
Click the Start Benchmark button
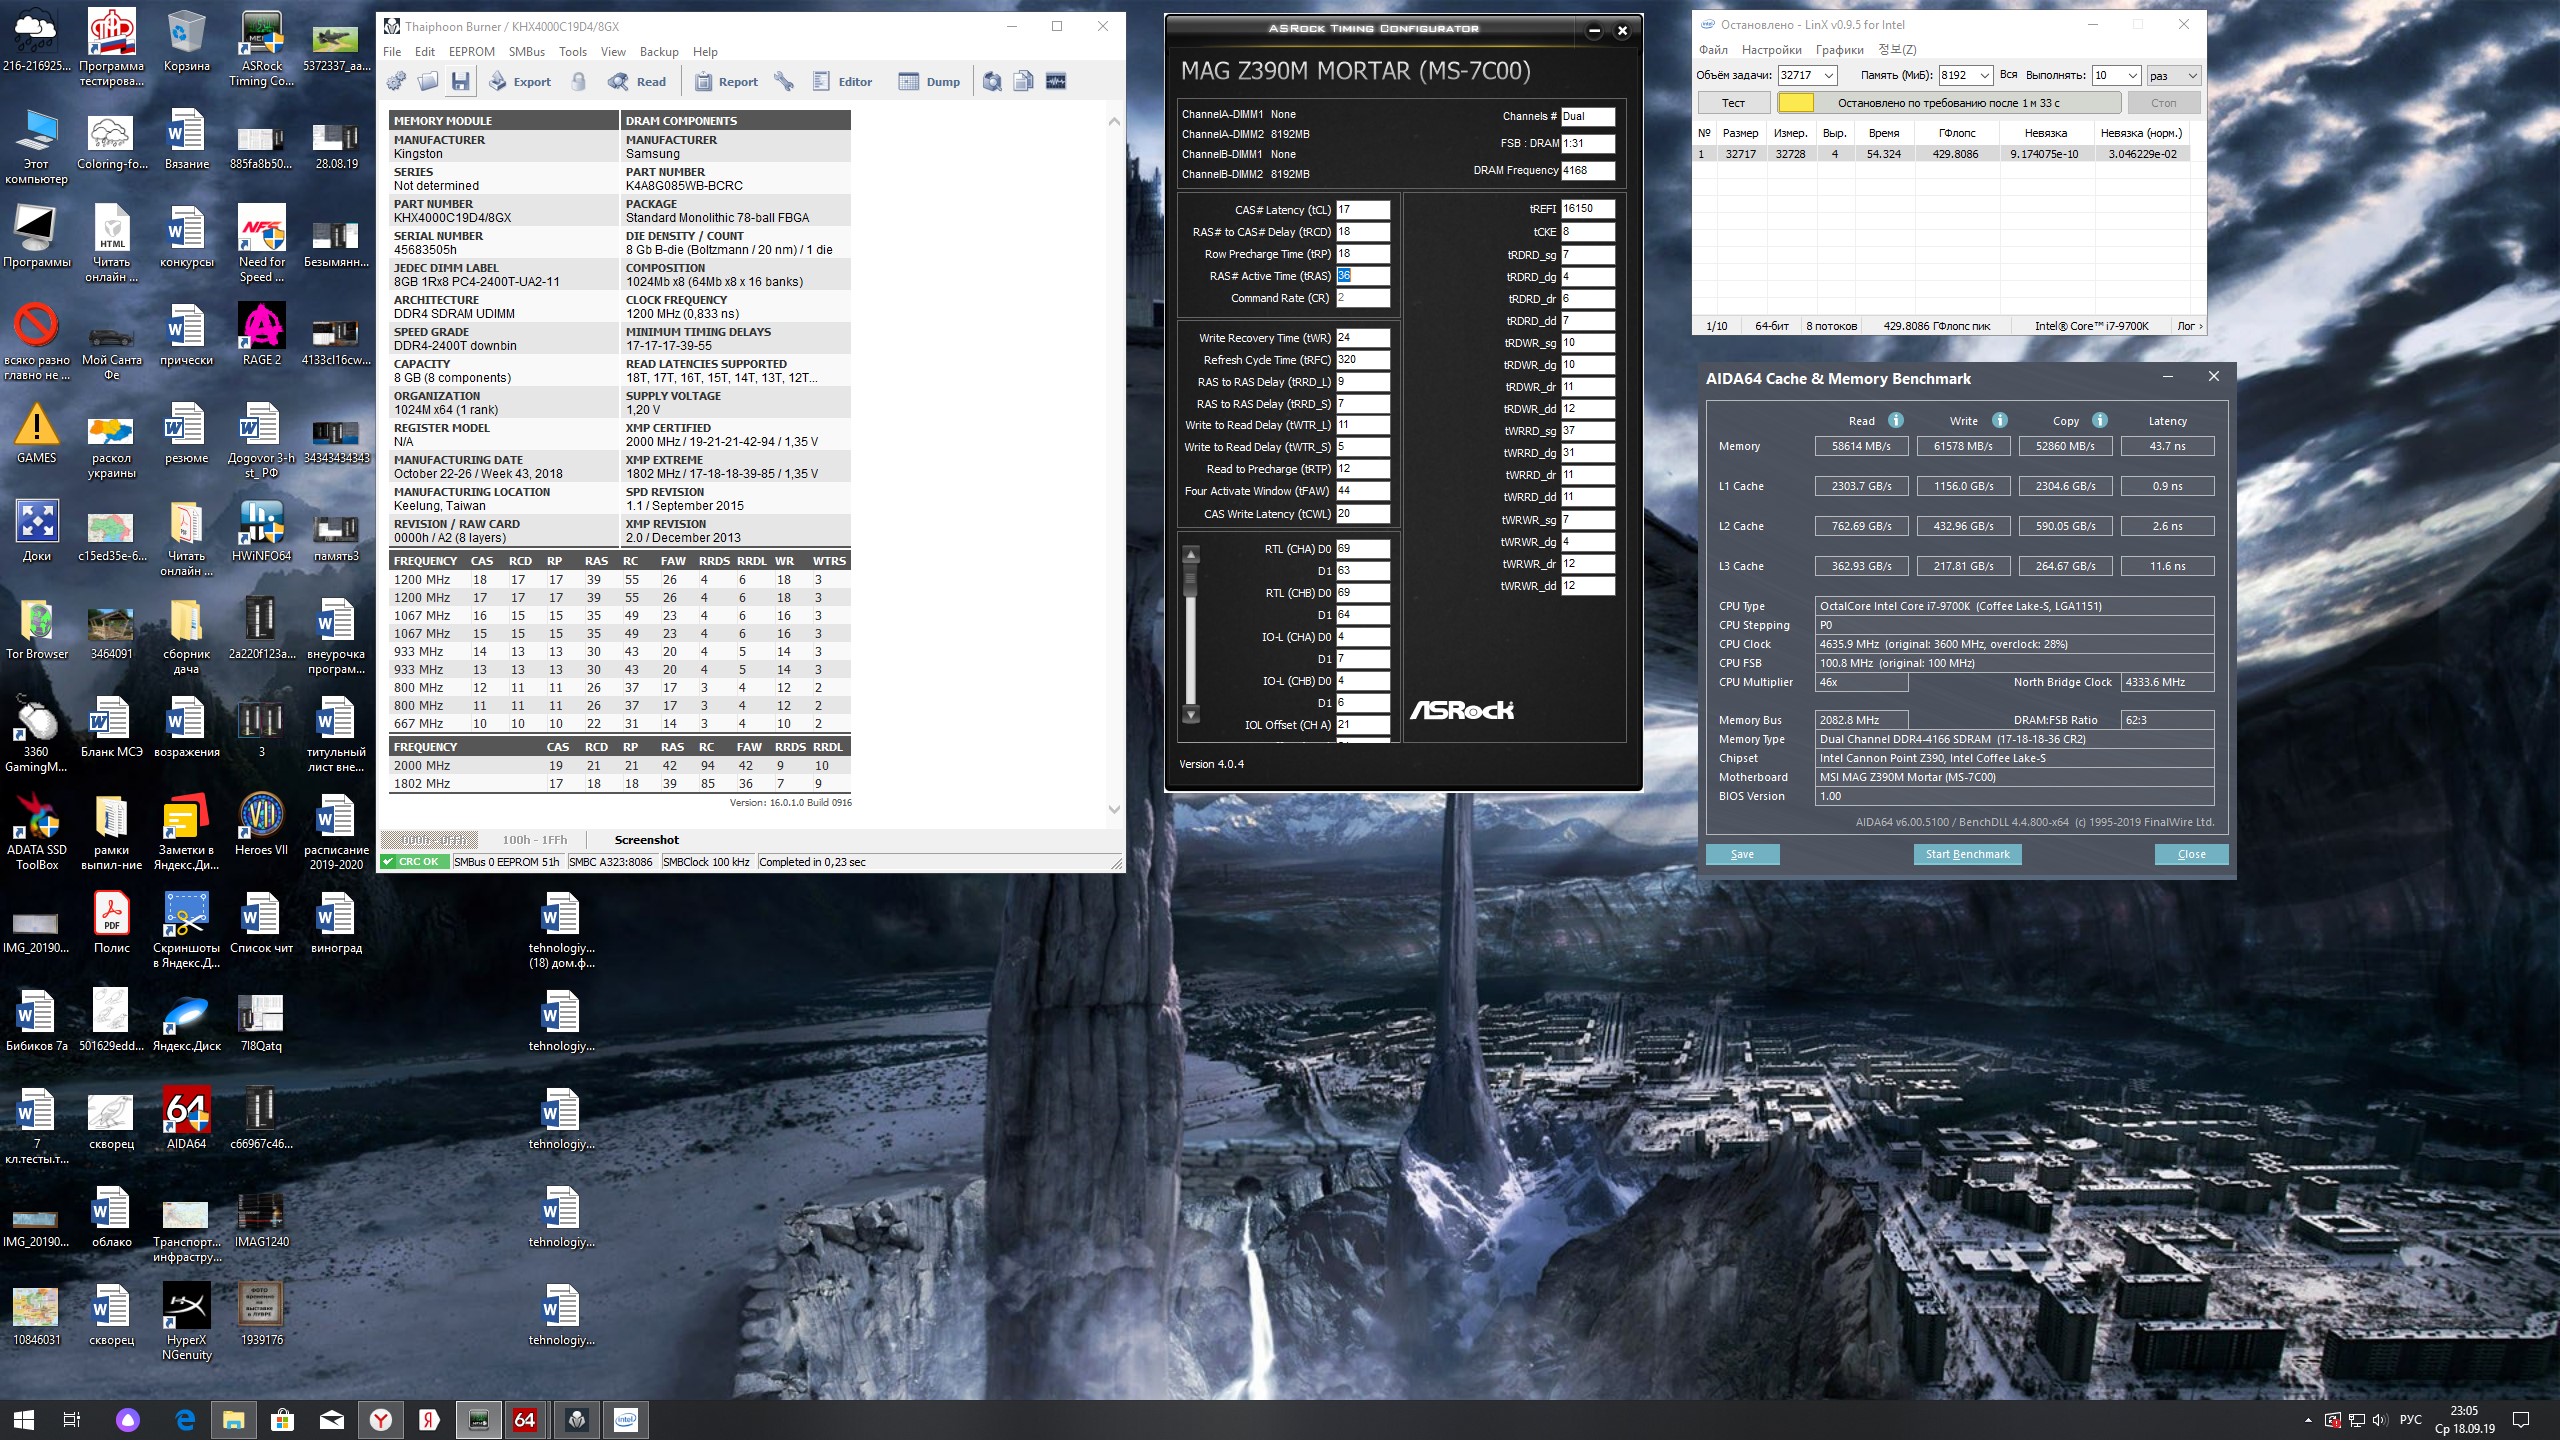click(x=1967, y=855)
